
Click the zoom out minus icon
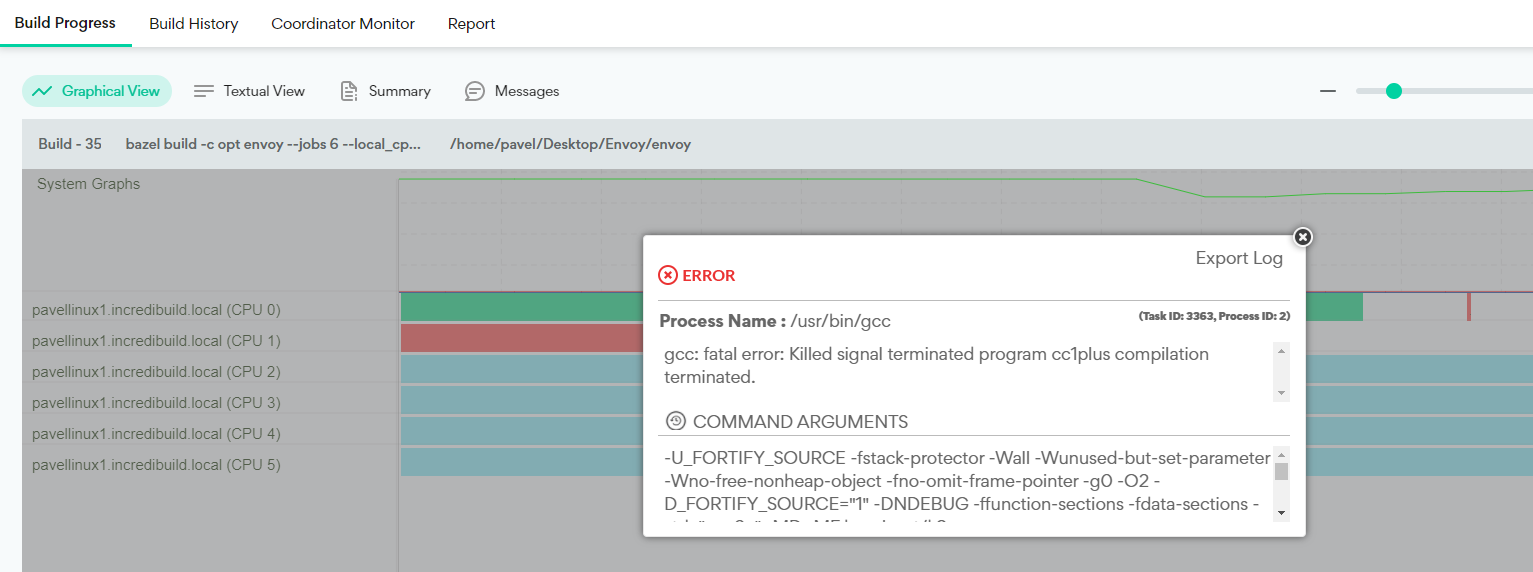tap(1328, 91)
